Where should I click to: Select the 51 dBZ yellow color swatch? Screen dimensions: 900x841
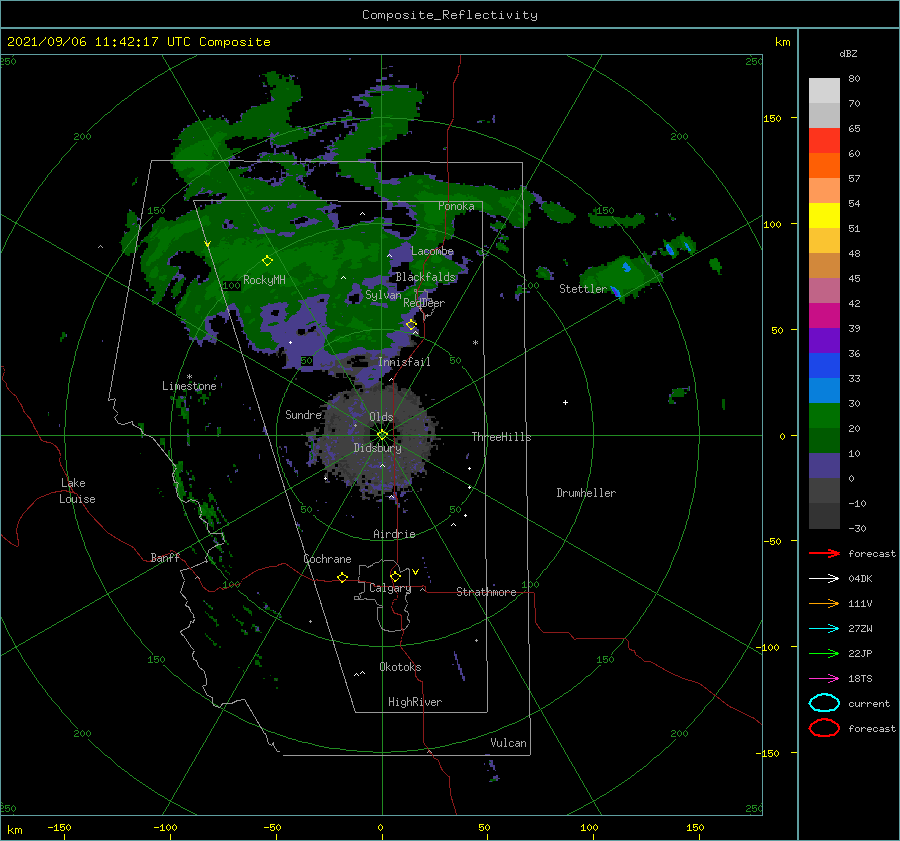[824, 215]
